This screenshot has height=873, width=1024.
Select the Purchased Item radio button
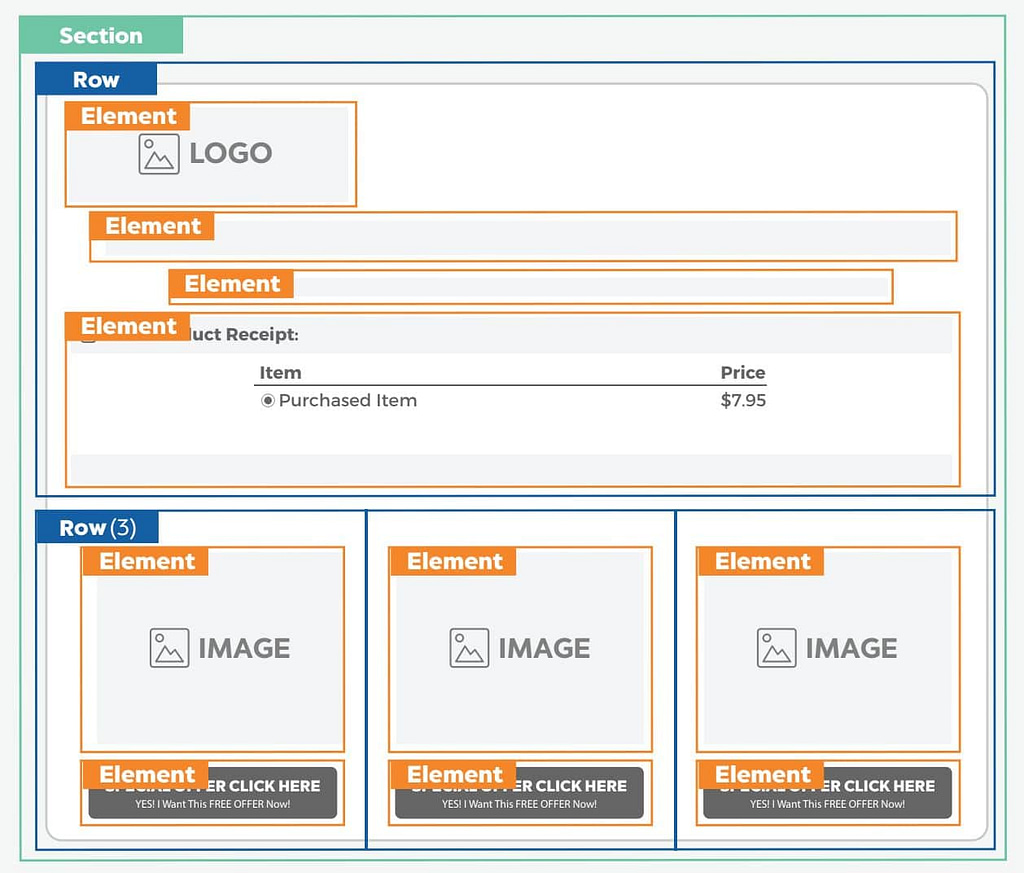pyautogui.click(x=267, y=400)
